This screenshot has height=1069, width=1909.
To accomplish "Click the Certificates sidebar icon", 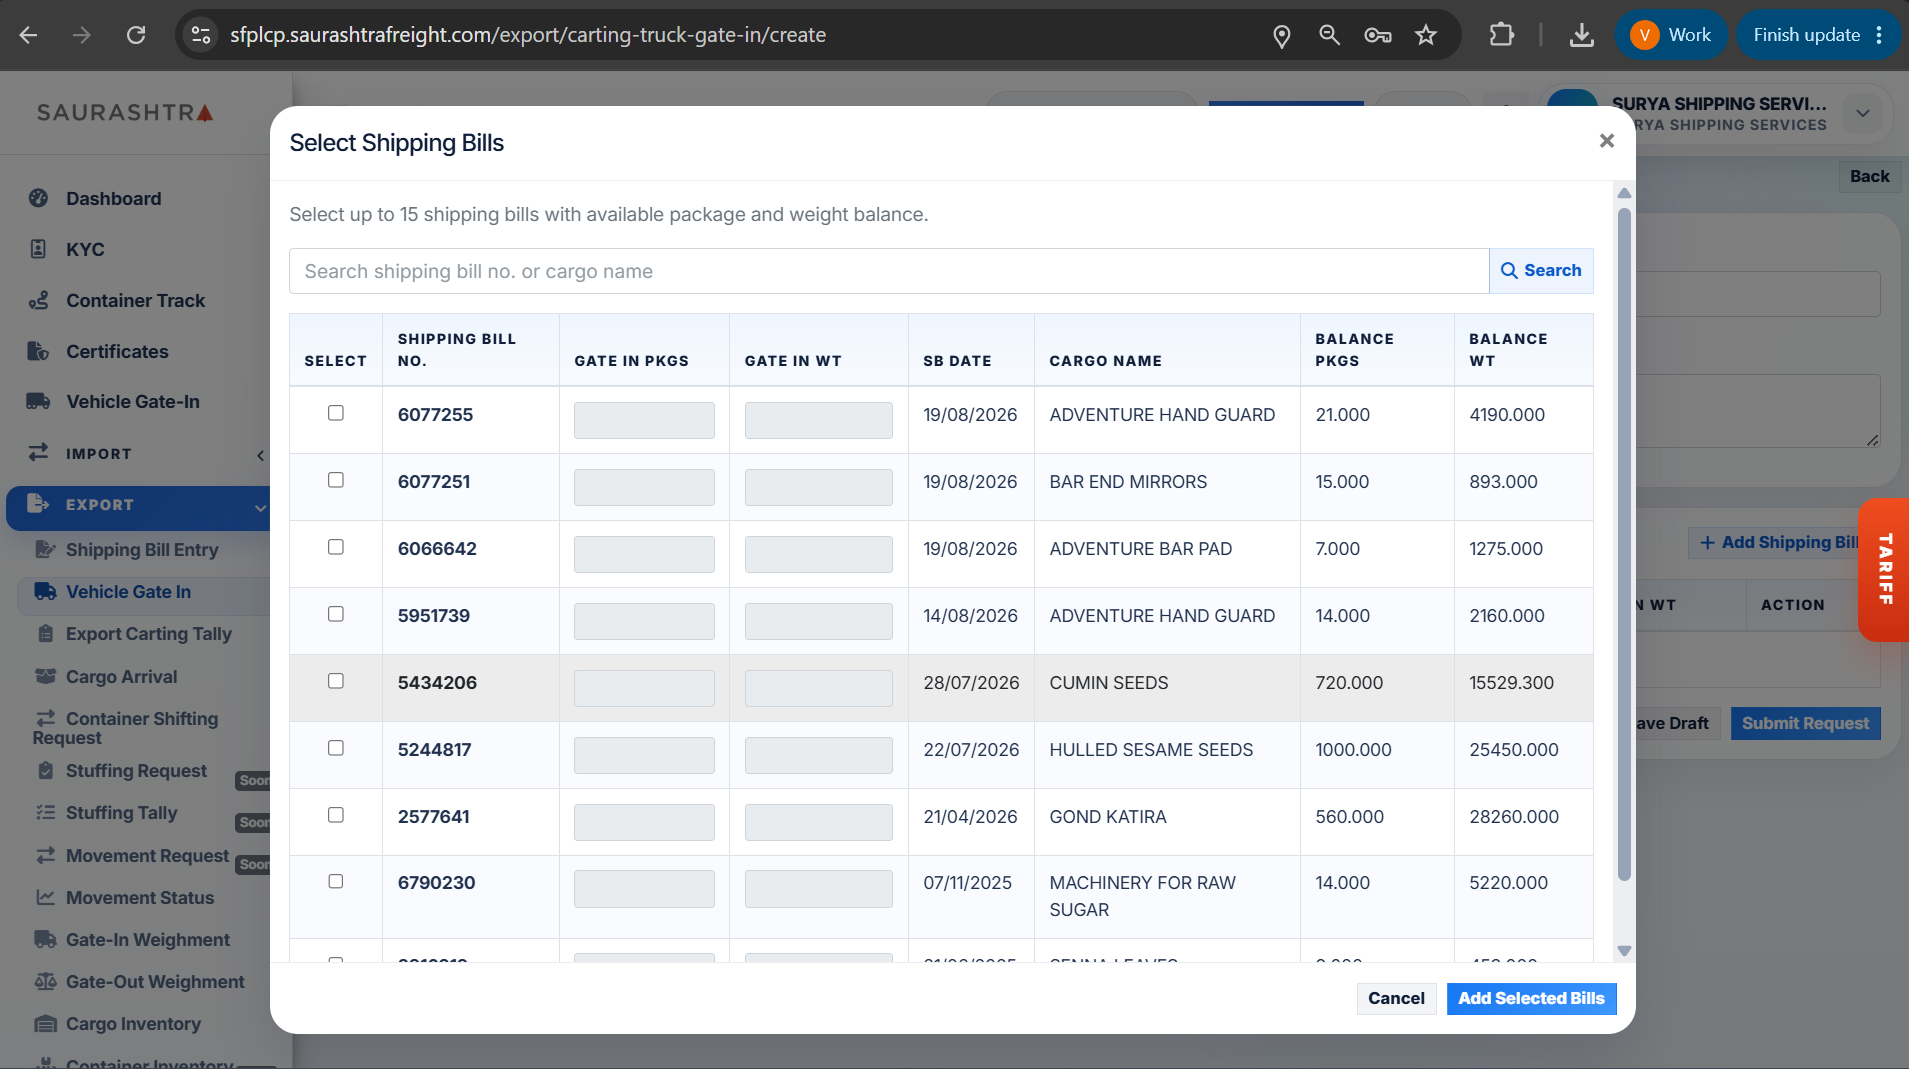I will click(38, 351).
